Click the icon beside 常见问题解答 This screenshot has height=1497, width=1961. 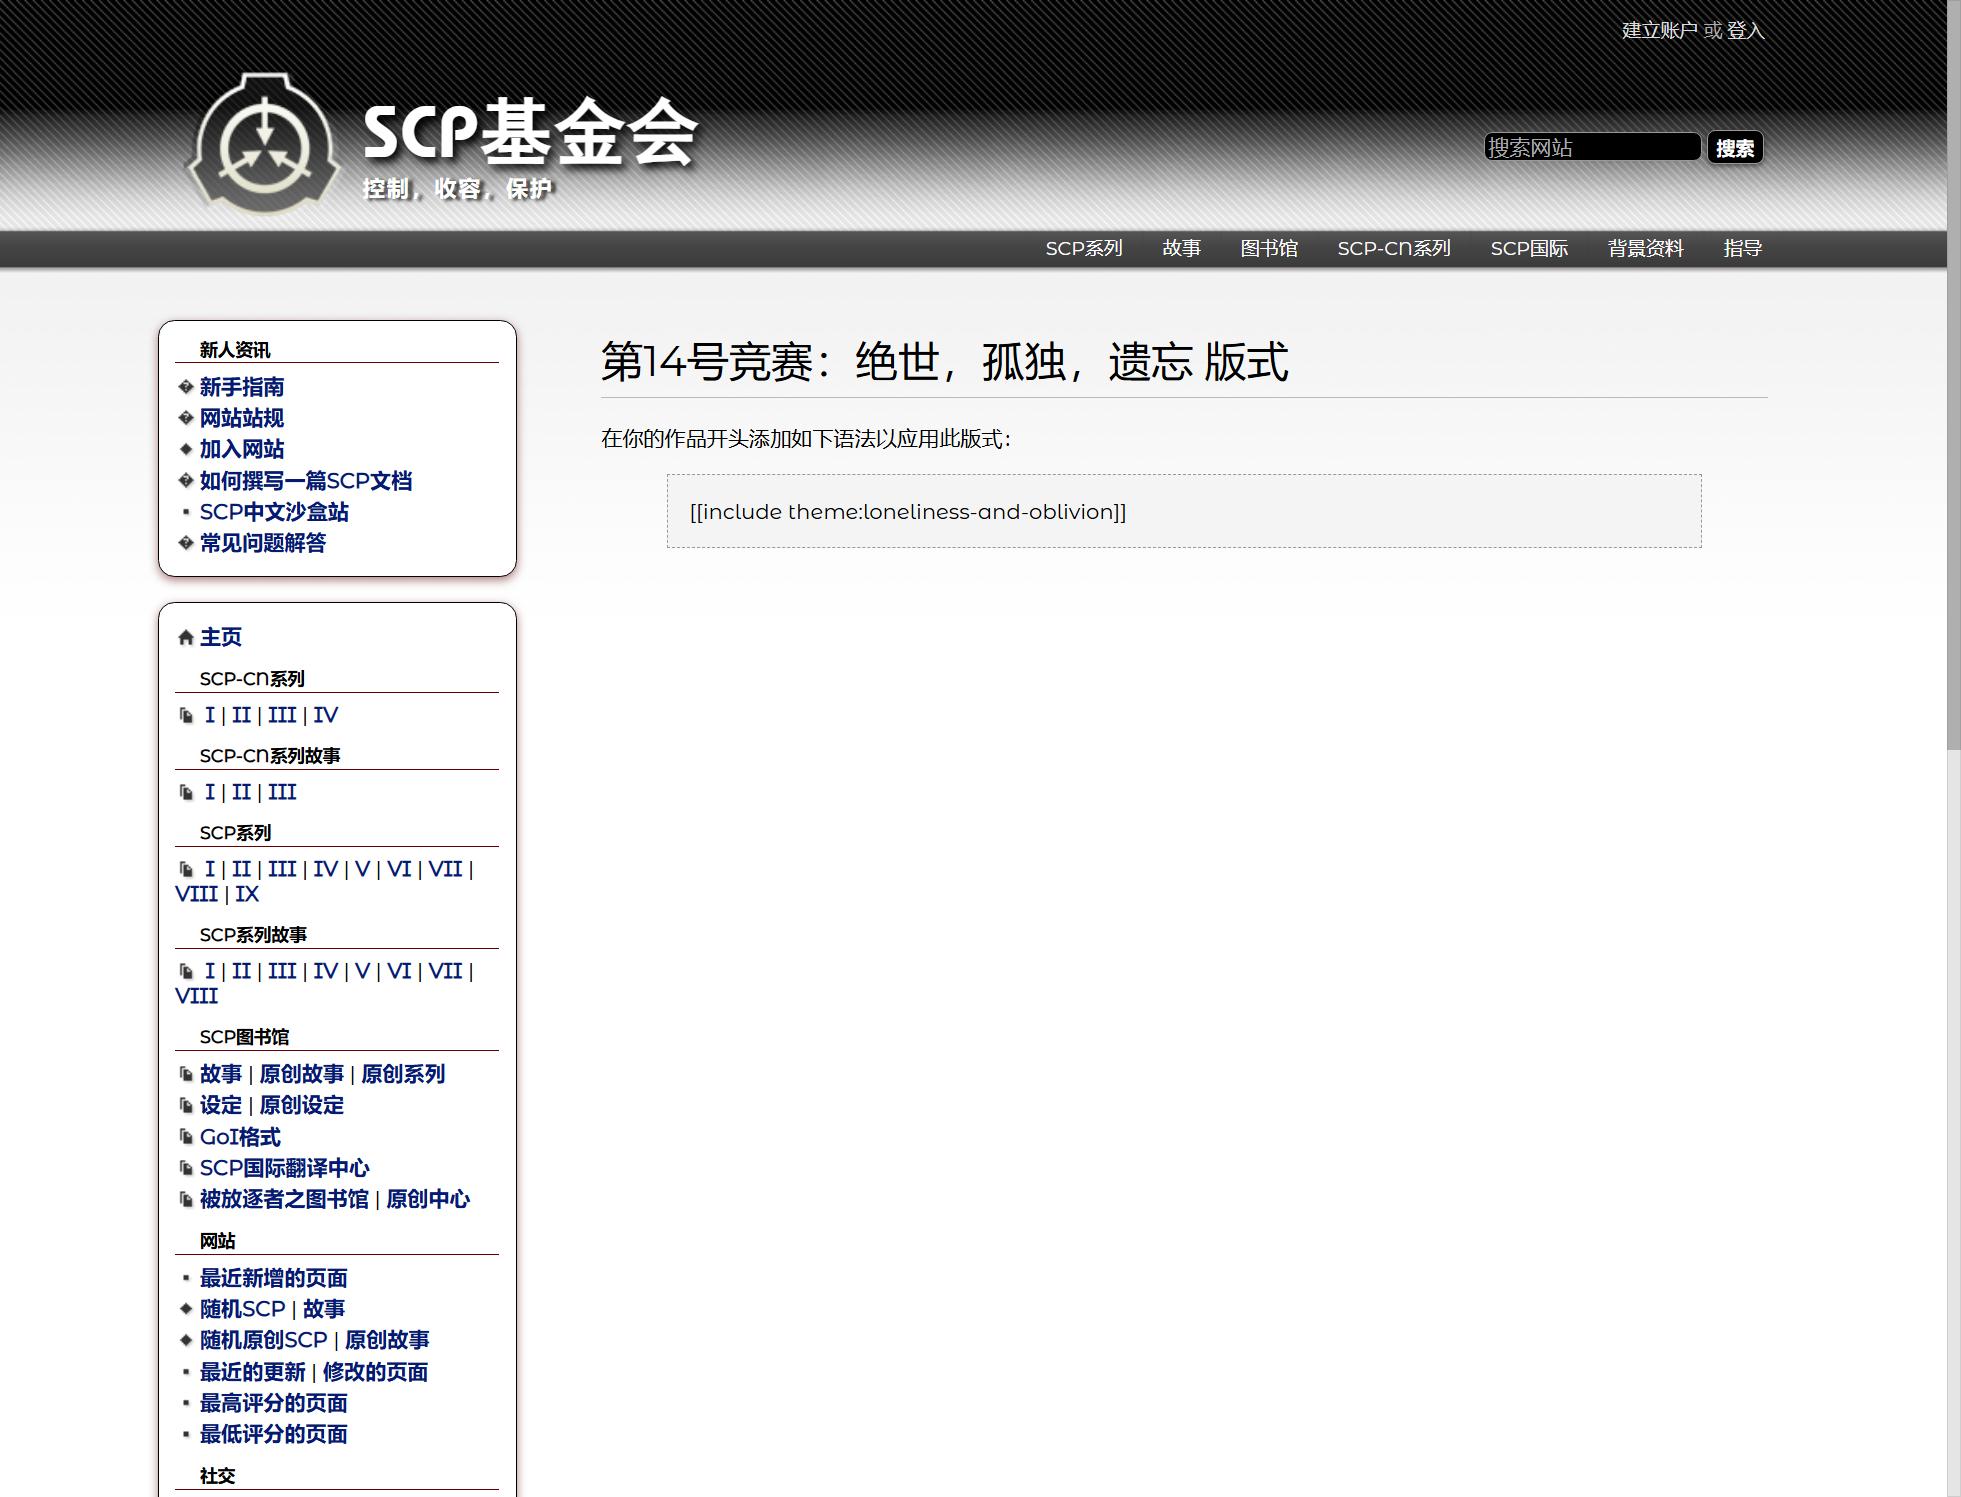pyautogui.click(x=185, y=543)
